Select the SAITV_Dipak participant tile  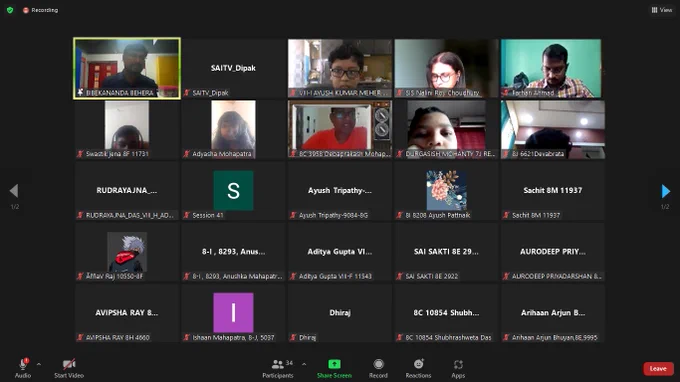tap(233, 68)
